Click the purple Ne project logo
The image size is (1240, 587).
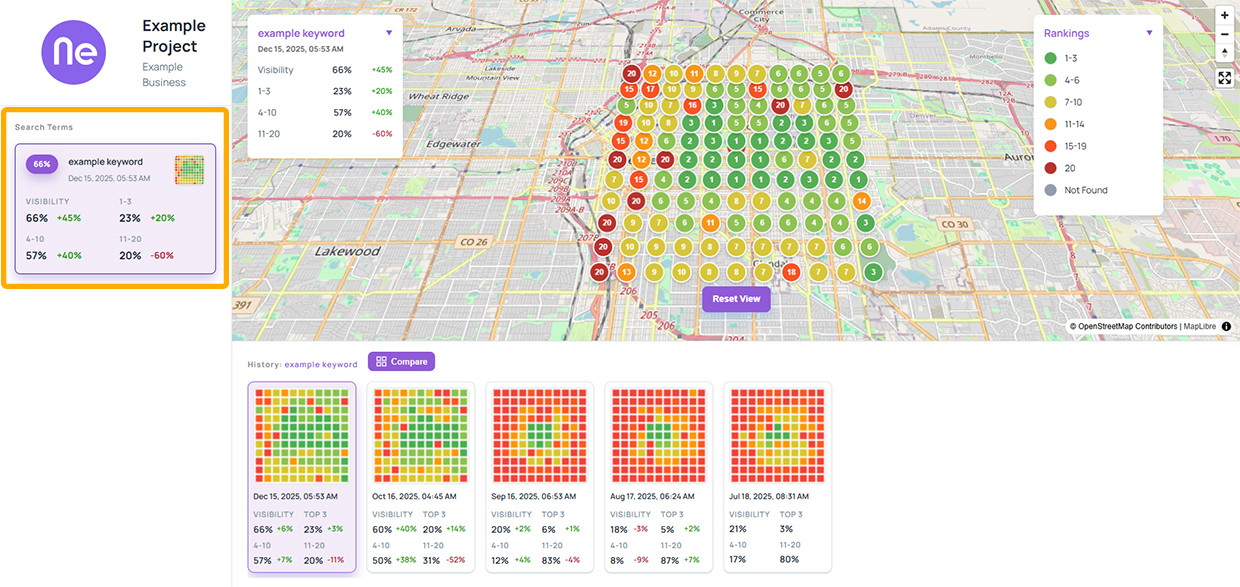[73, 52]
